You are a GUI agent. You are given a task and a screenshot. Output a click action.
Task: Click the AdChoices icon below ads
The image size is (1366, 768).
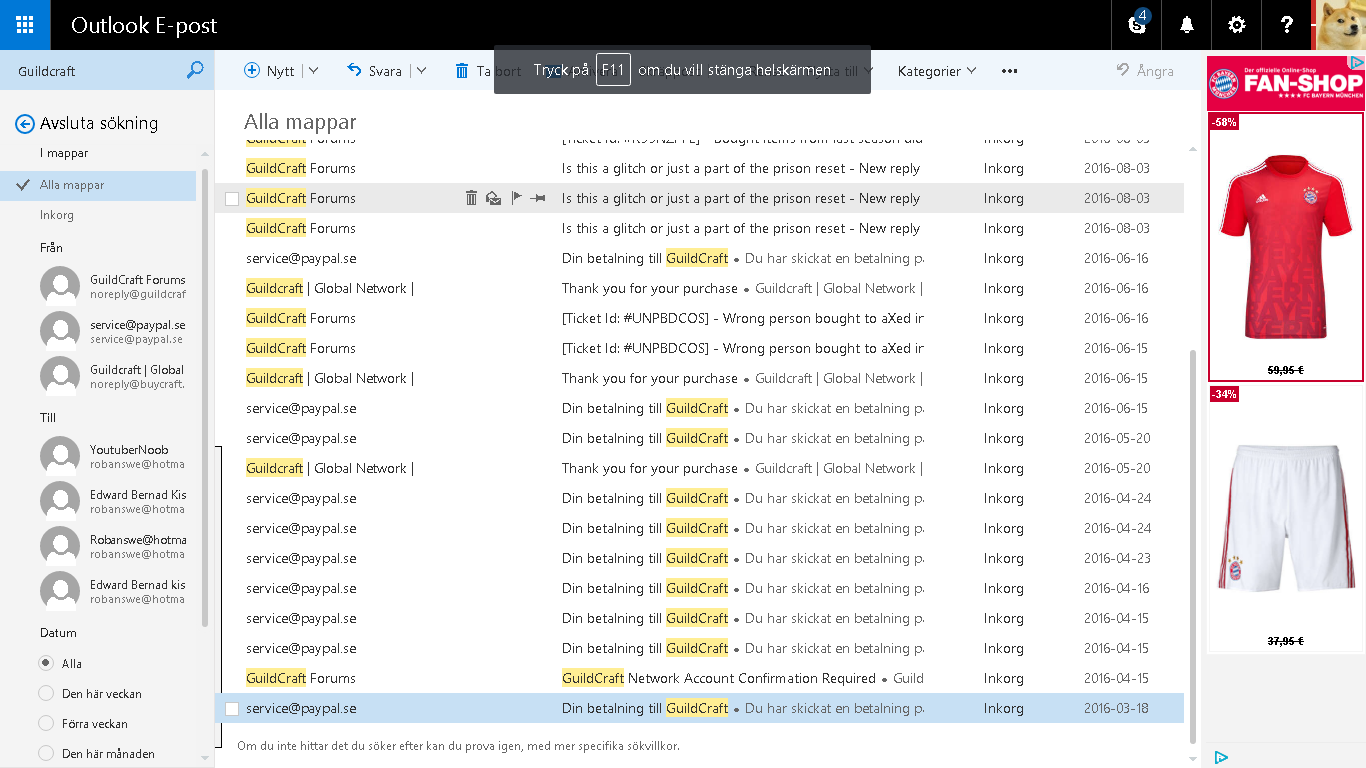pos(1221,757)
